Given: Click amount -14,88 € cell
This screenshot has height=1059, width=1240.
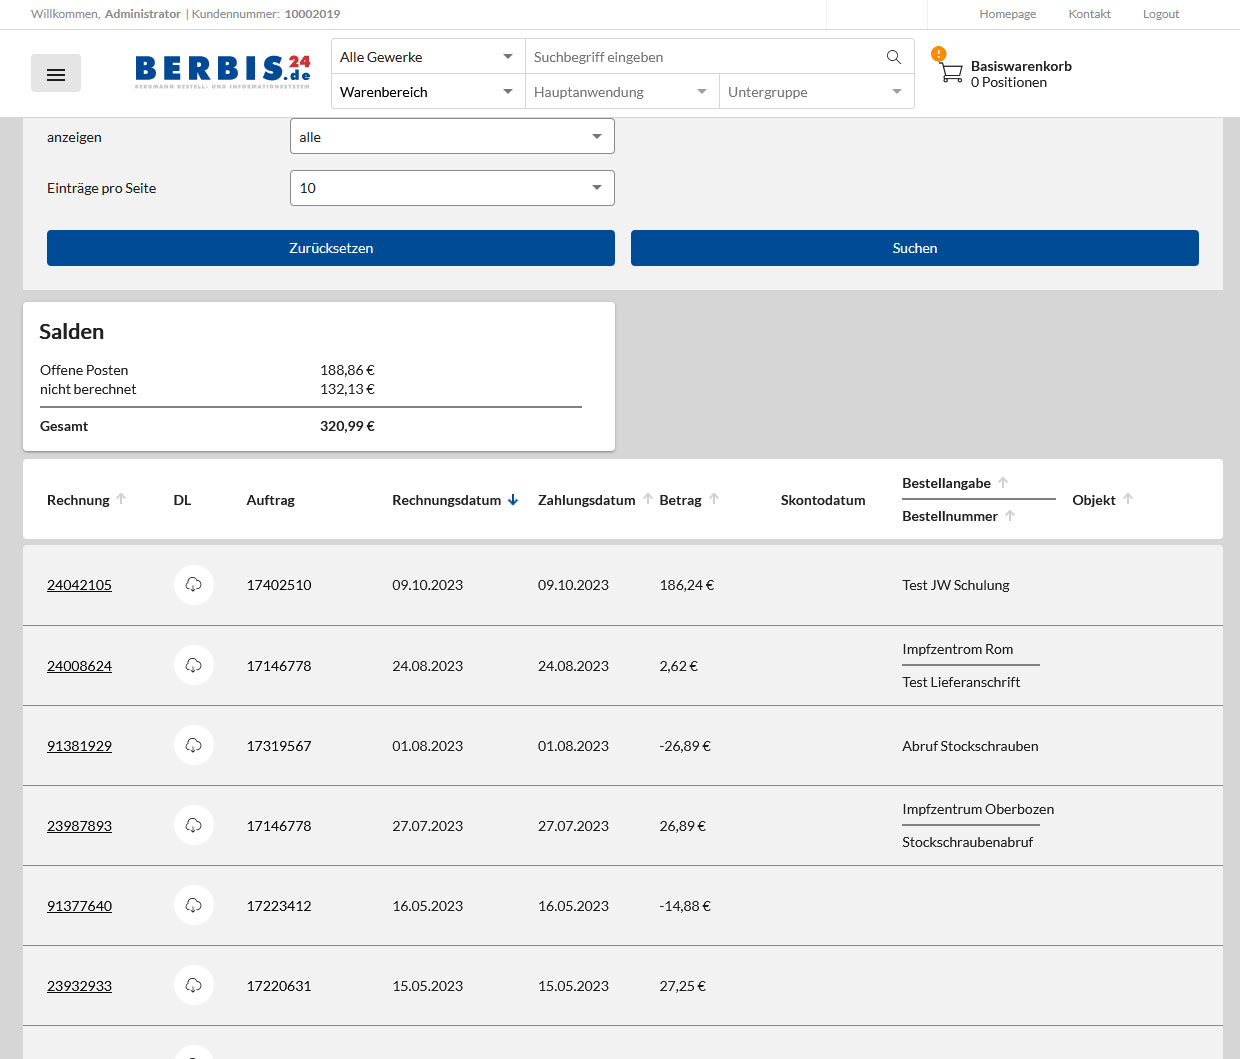Looking at the screenshot, I should 685,906.
